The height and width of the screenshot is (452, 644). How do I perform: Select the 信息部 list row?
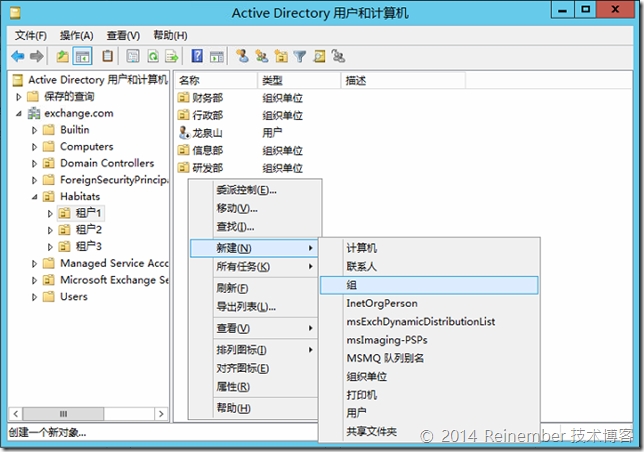tap(240, 150)
